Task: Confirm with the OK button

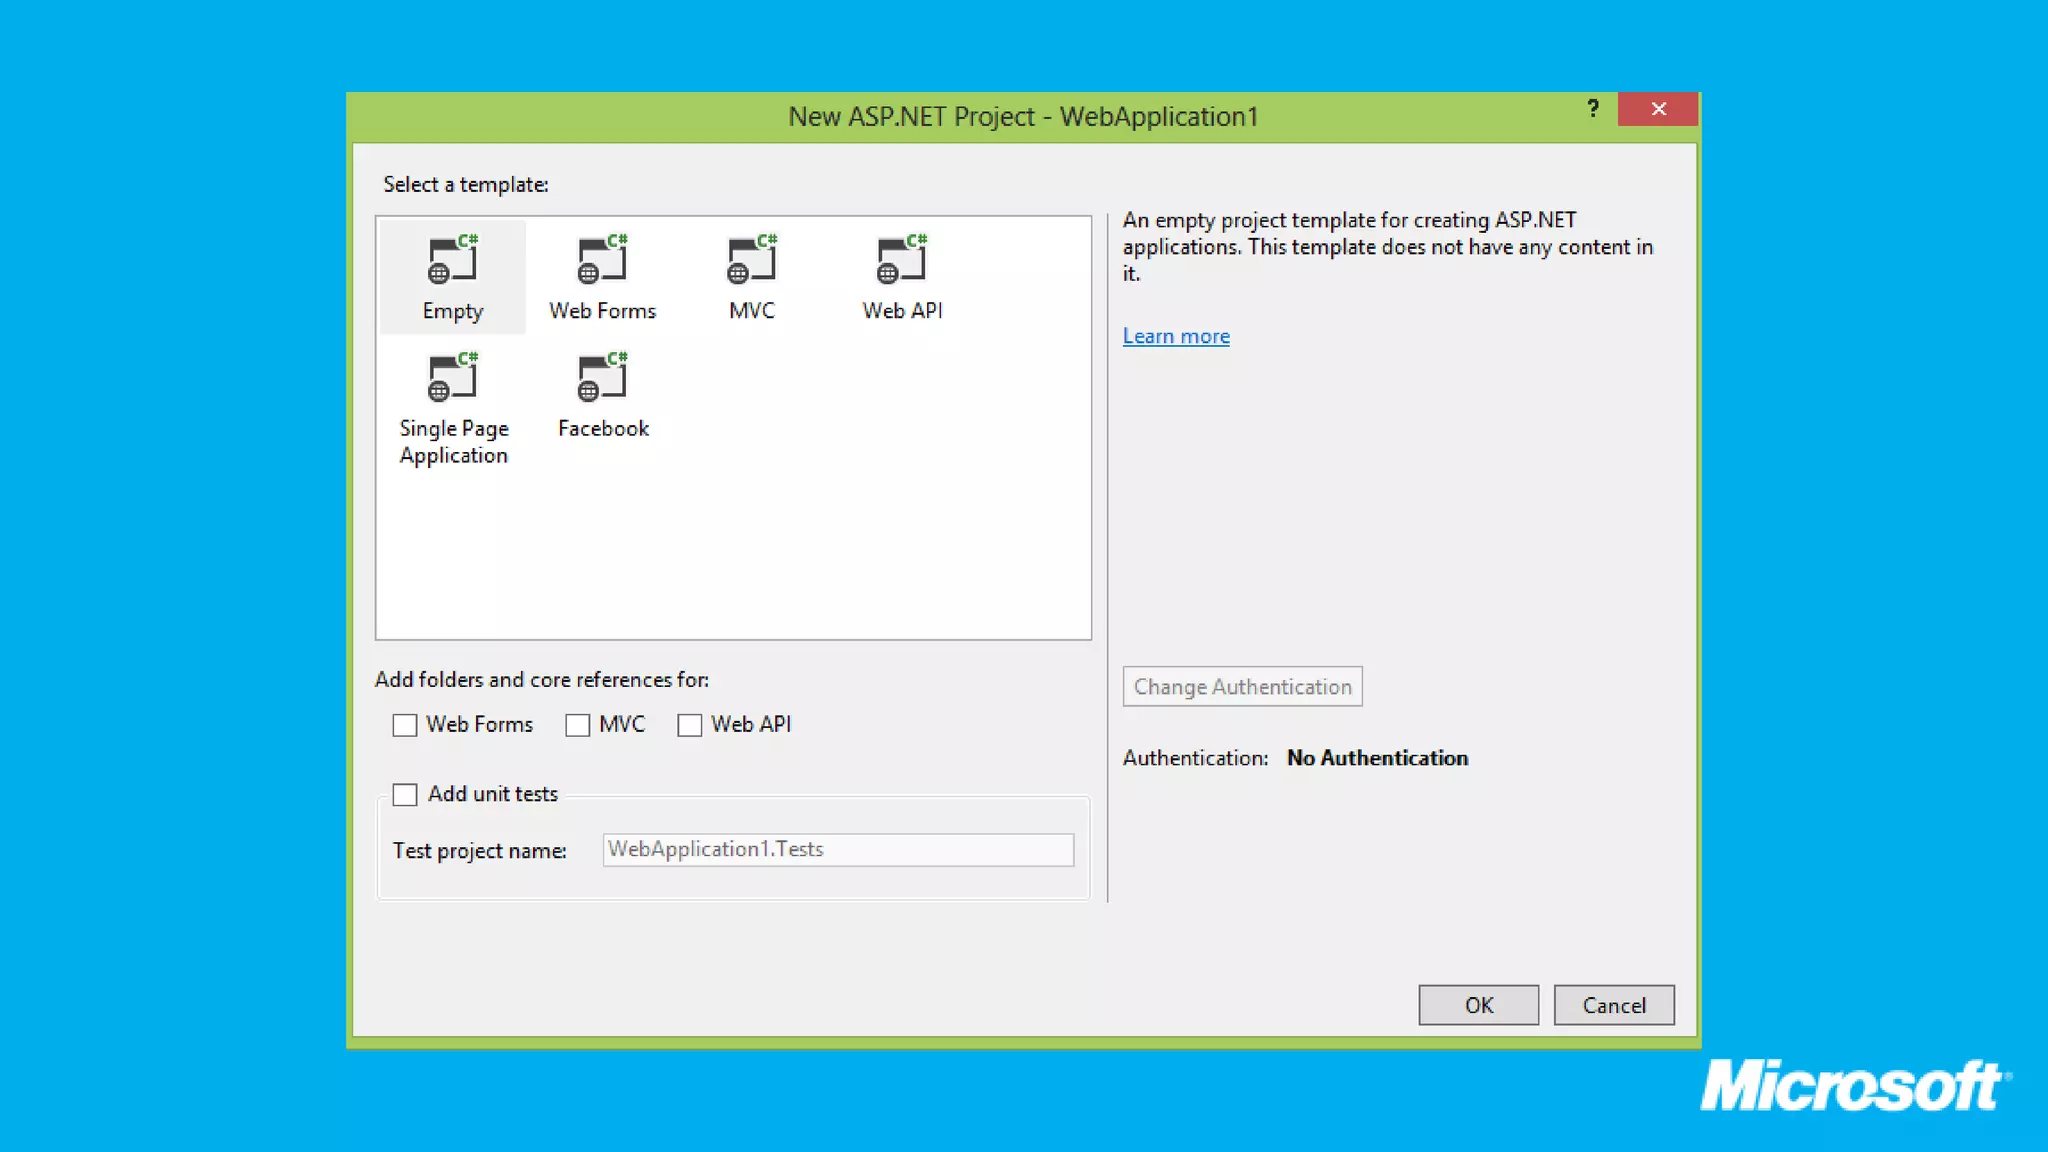Action: pos(1478,1005)
